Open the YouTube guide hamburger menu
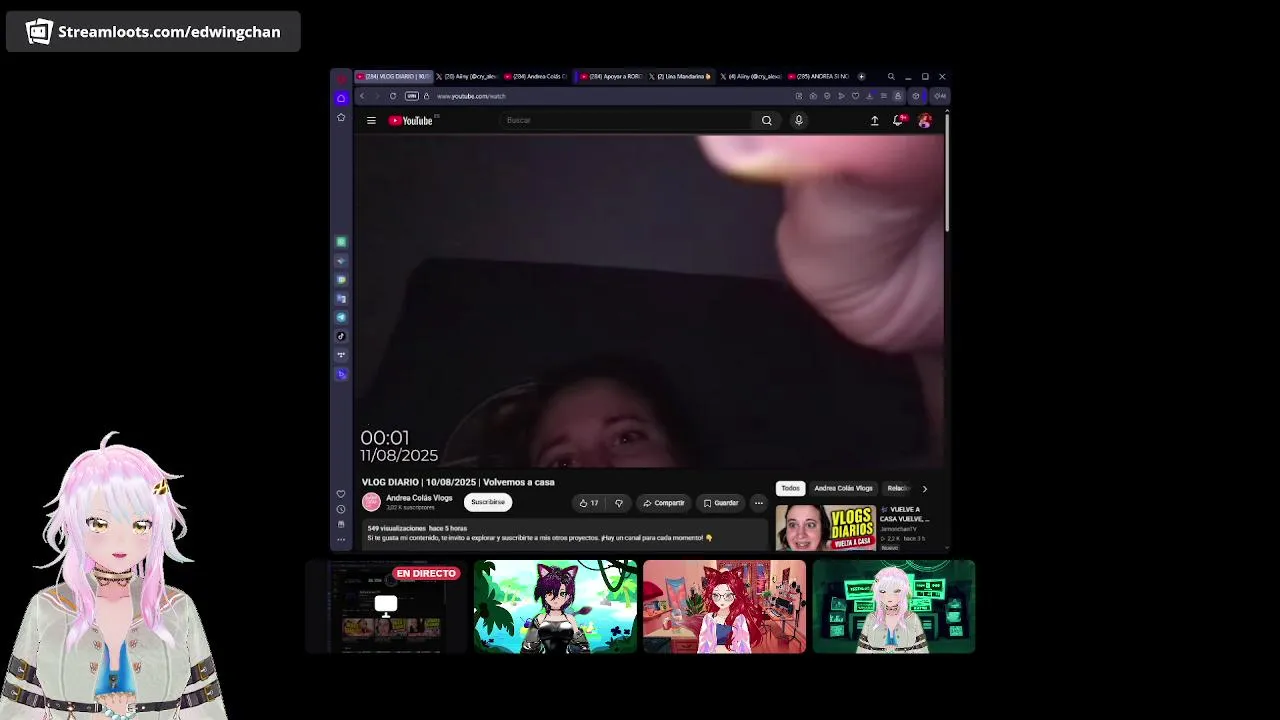The image size is (1280, 720). click(371, 121)
